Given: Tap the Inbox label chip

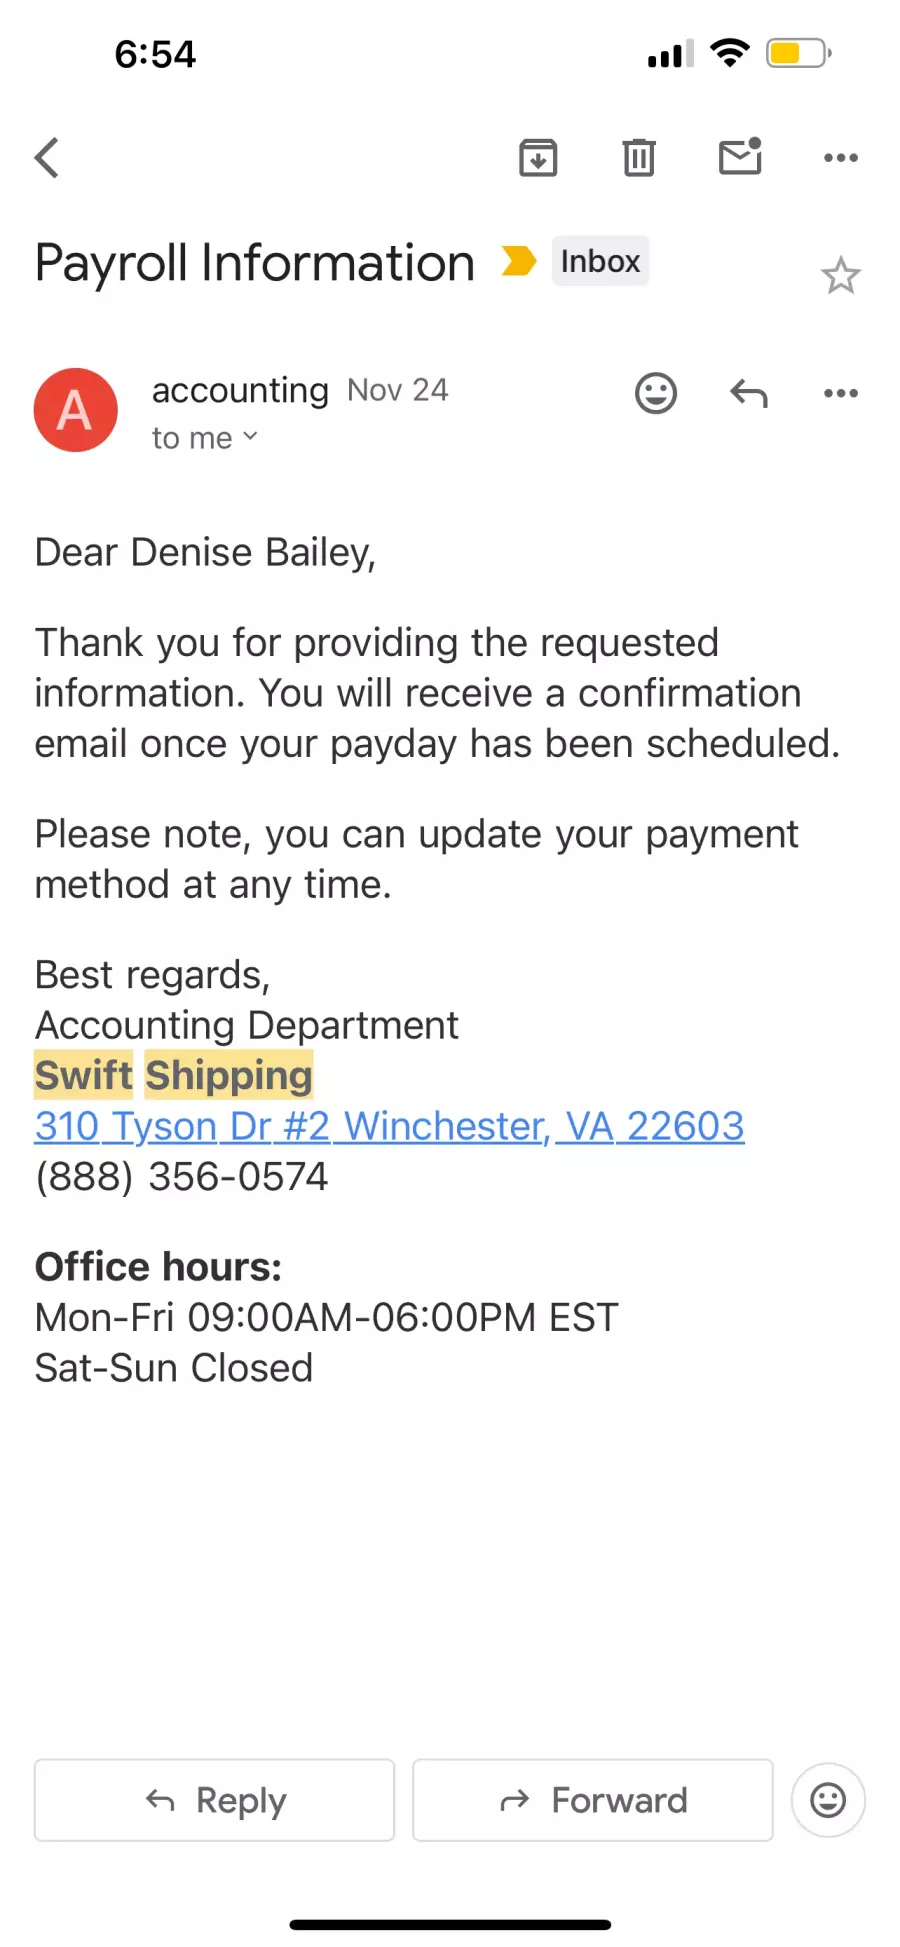Looking at the screenshot, I should (600, 261).
